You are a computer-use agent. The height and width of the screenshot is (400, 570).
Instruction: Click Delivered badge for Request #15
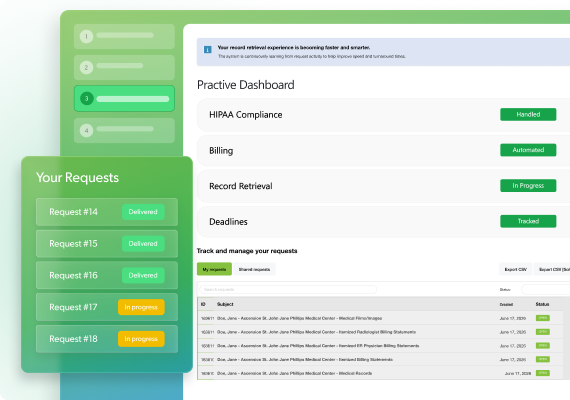click(x=143, y=244)
